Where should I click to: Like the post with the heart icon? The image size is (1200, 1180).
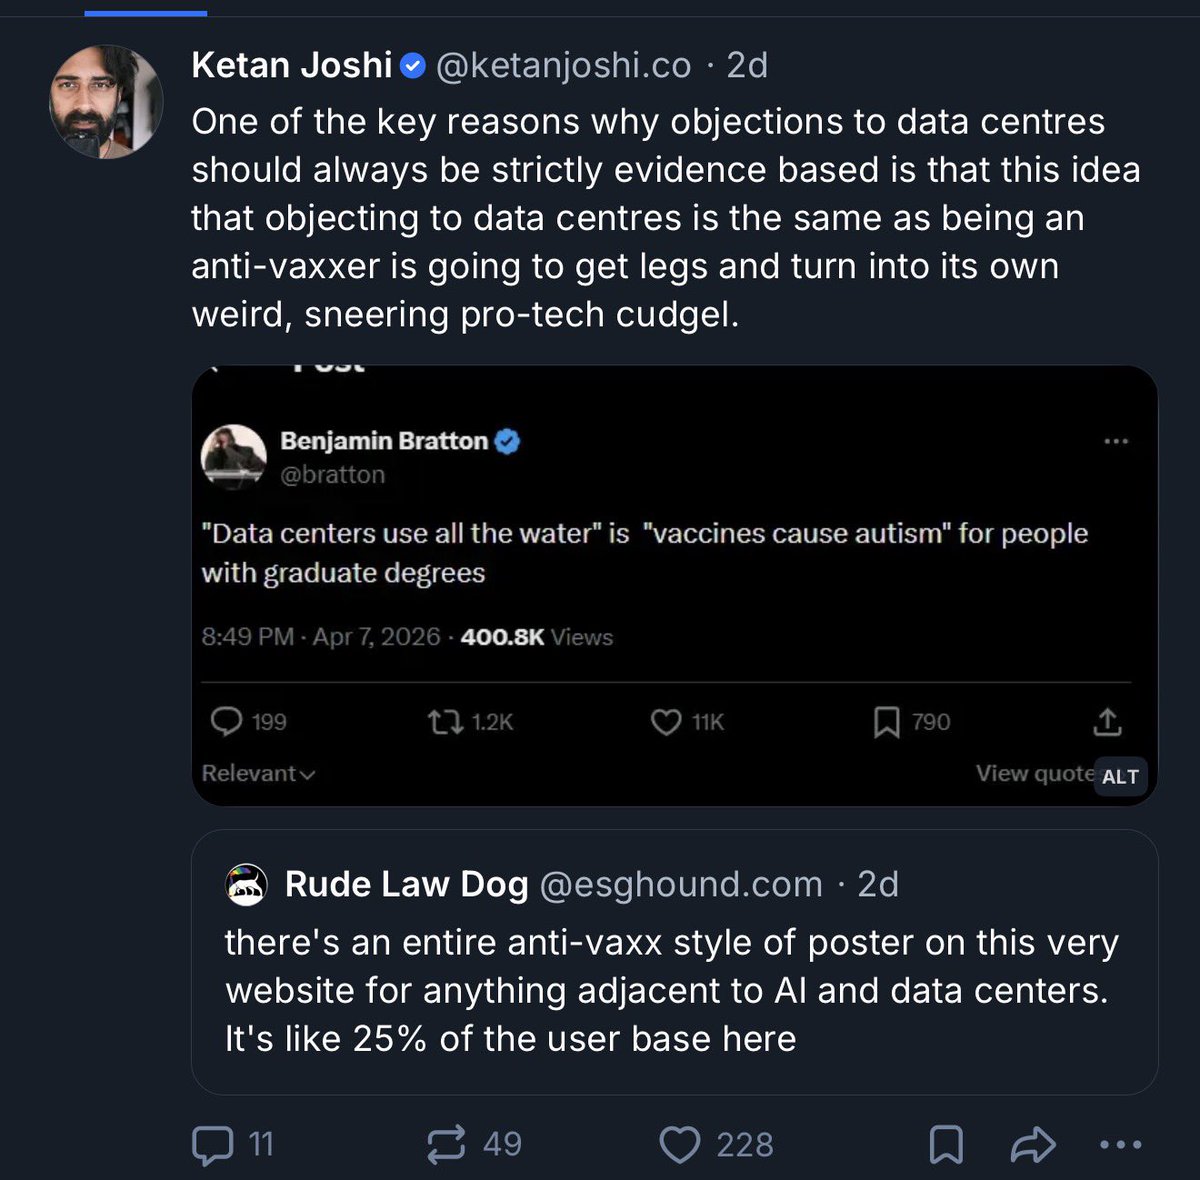[x=680, y=1145]
